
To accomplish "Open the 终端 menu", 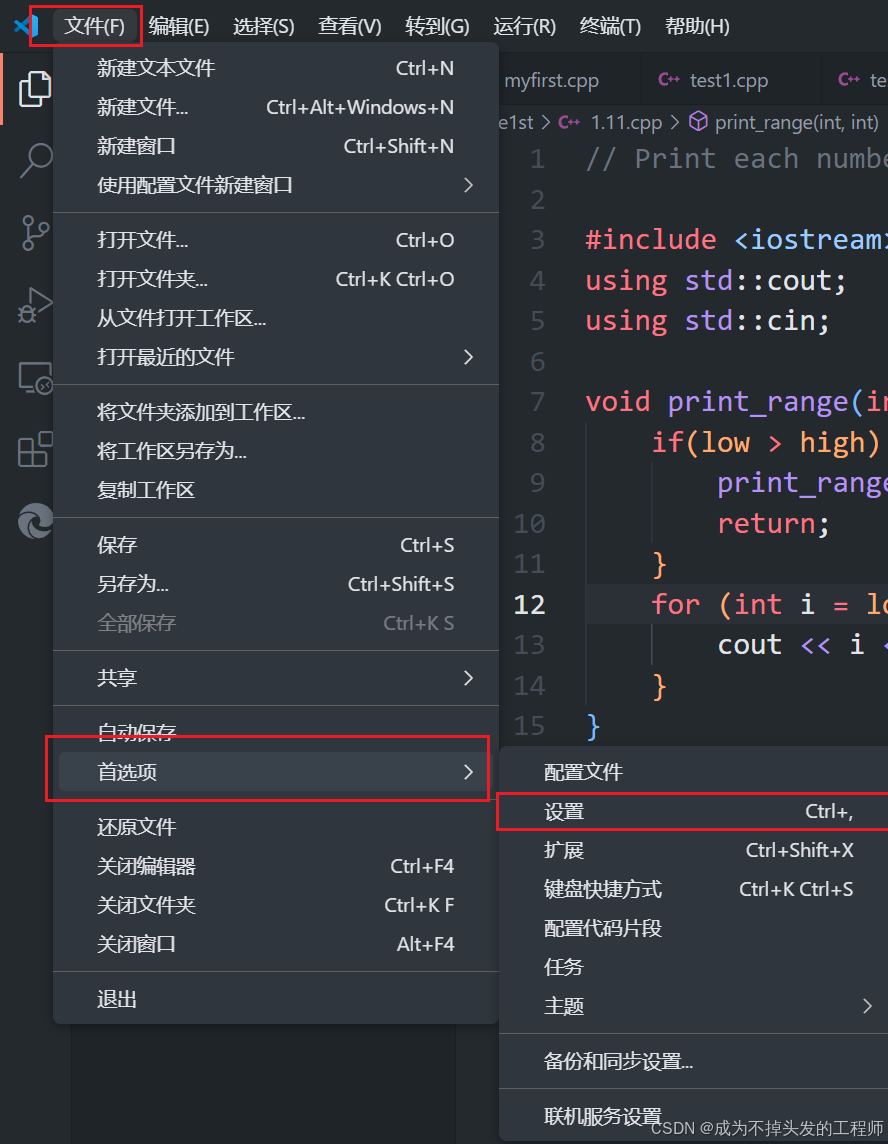I will click(x=609, y=26).
